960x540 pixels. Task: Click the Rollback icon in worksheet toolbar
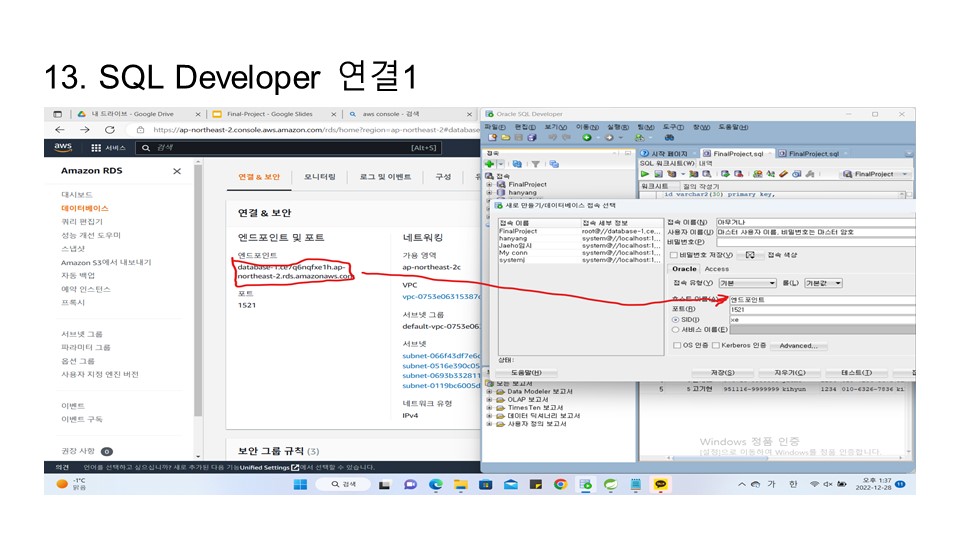[739, 174]
